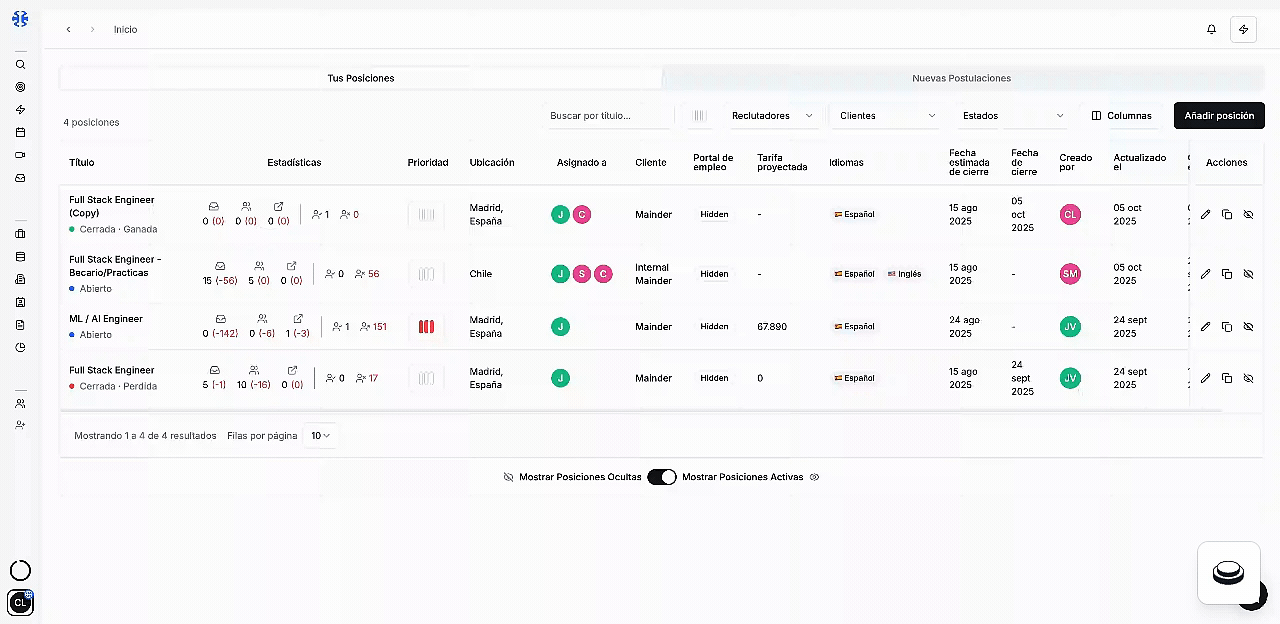Click the Añadir posición button

(x=1219, y=116)
